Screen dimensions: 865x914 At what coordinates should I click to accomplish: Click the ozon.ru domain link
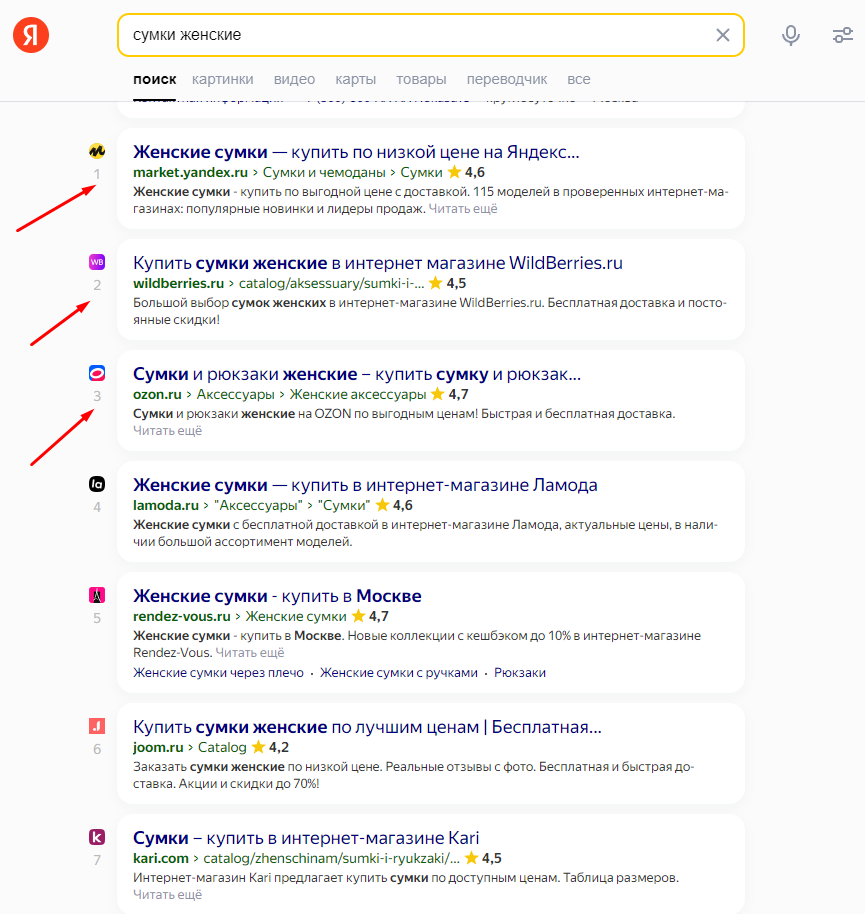click(157, 394)
